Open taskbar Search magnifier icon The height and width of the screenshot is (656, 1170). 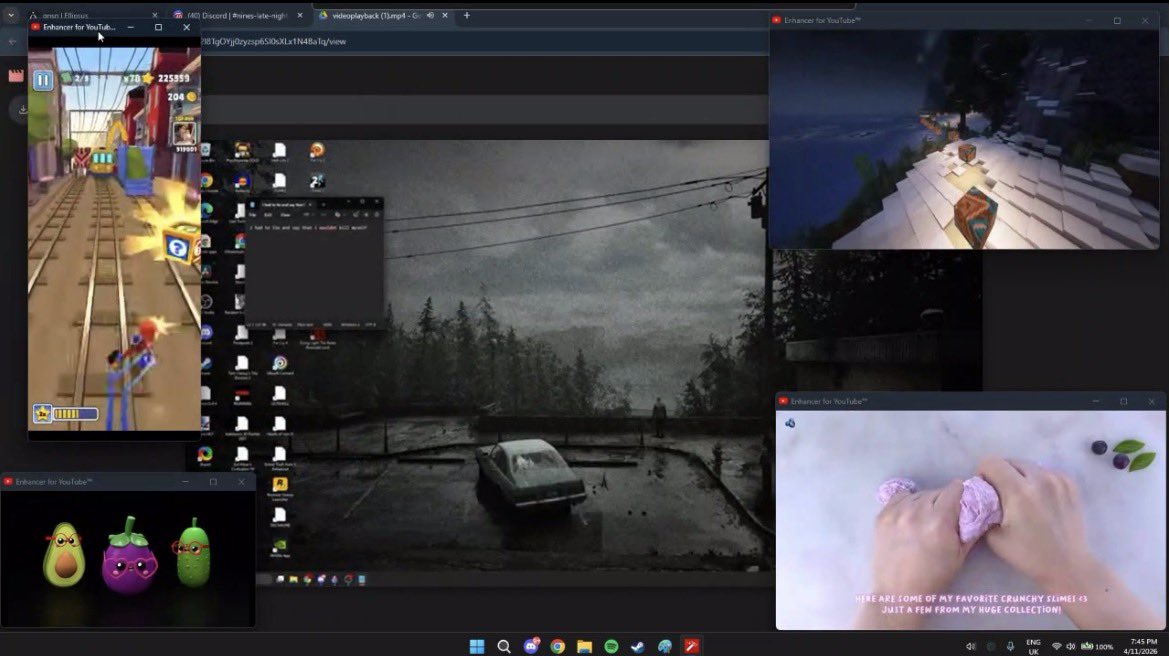(504, 646)
